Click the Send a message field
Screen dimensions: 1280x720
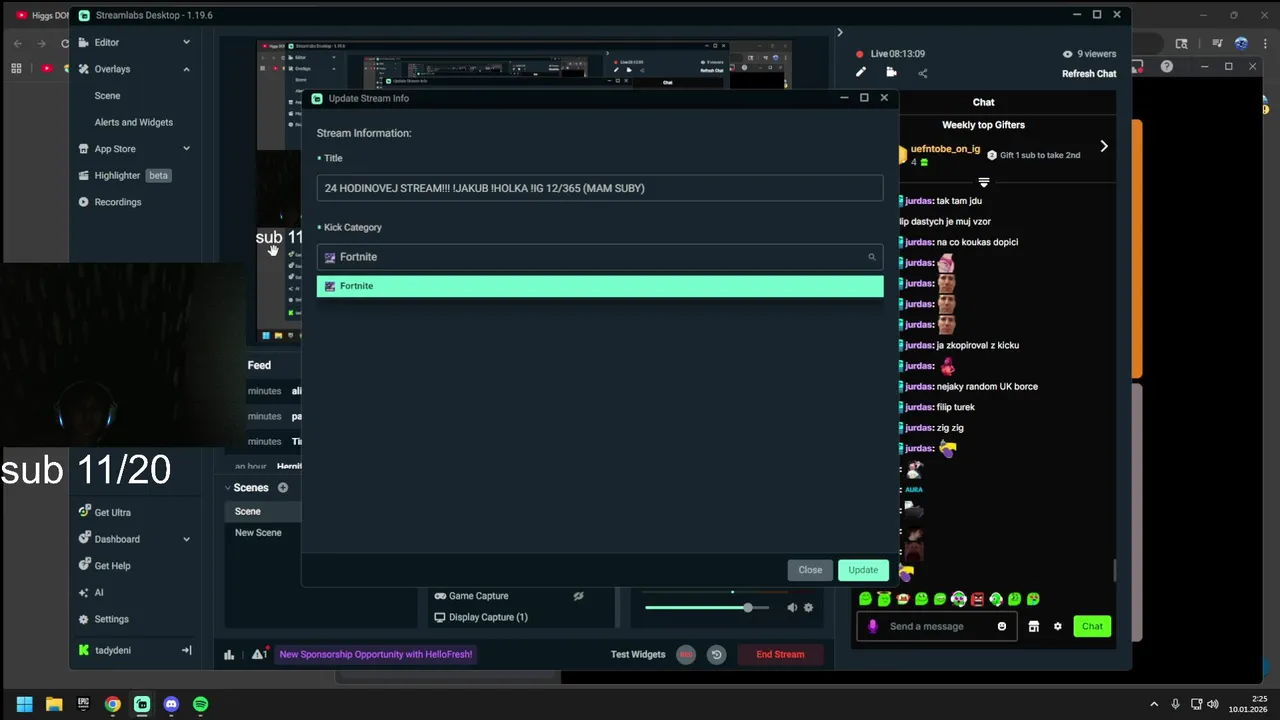click(938, 626)
